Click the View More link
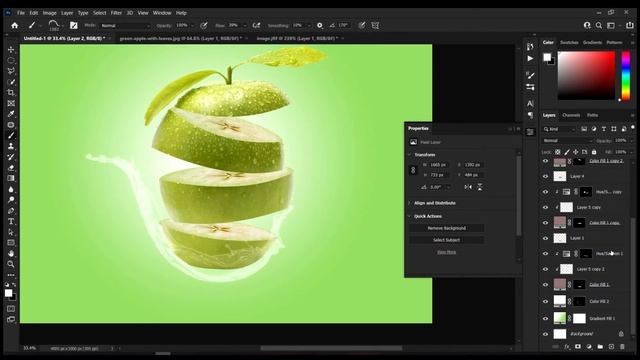 tap(447, 252)
